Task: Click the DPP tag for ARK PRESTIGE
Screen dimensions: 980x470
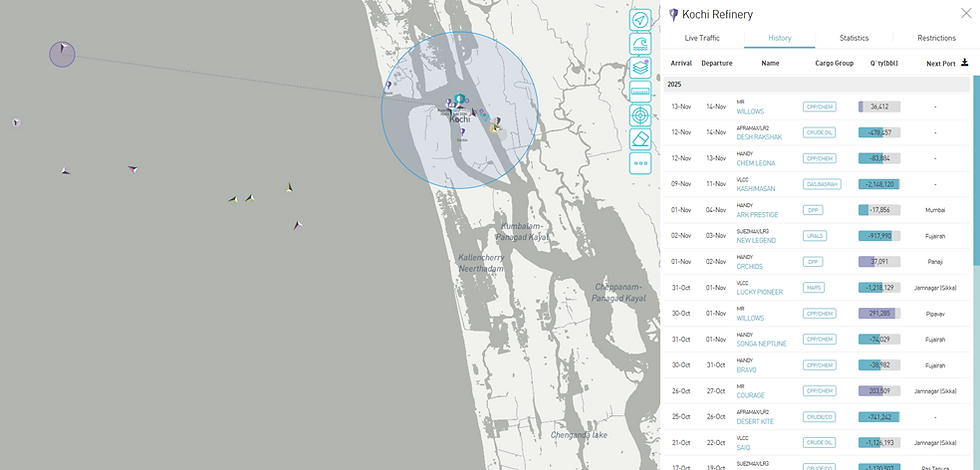Action: coord(812,210)
